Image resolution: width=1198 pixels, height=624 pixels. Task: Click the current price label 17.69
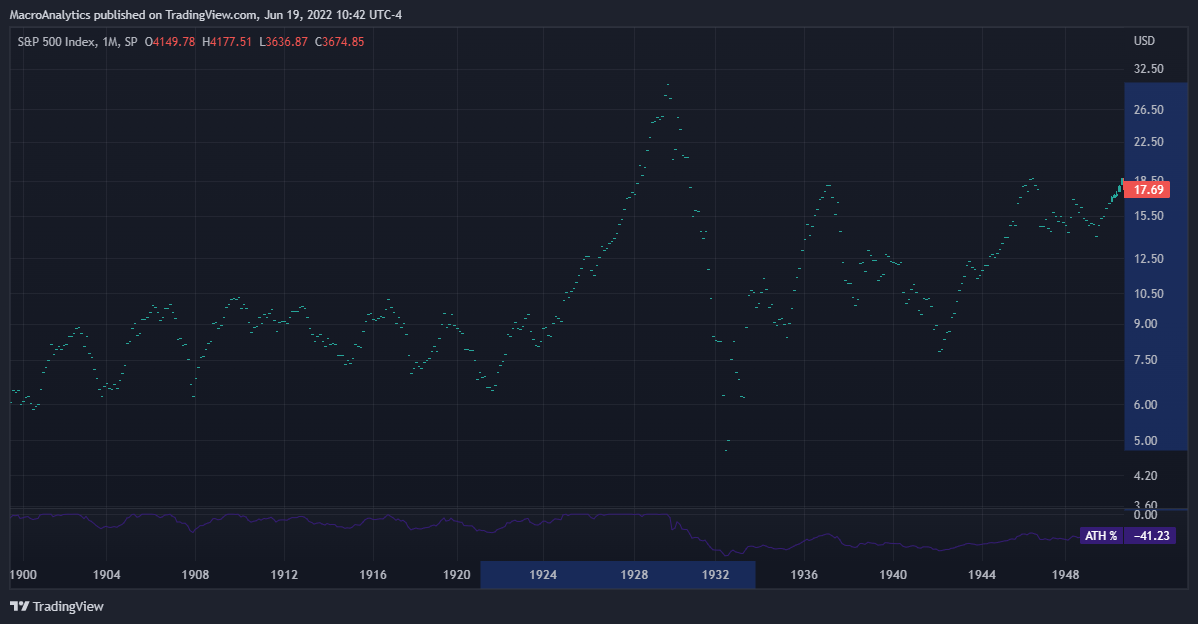(1148, 189)
